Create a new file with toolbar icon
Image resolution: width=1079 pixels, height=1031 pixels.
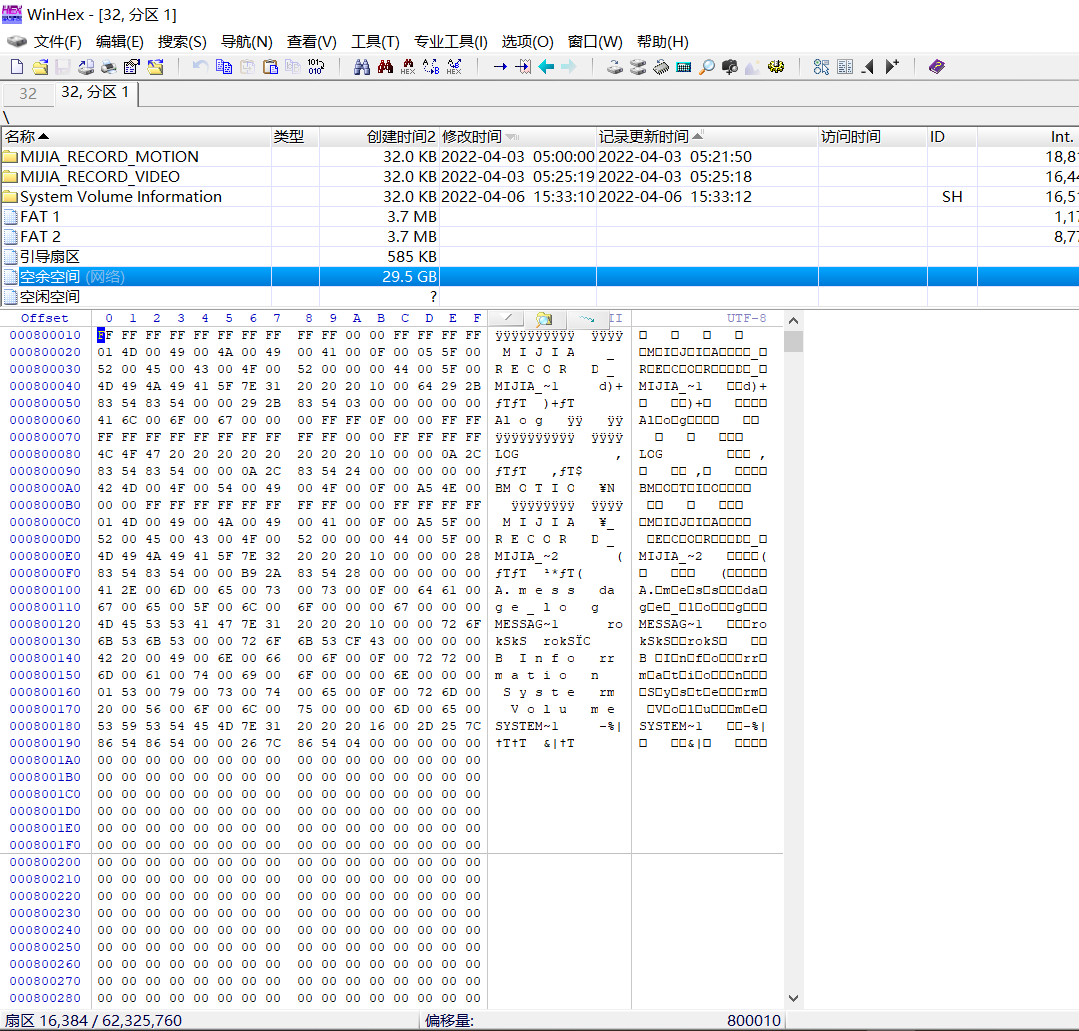17,67
